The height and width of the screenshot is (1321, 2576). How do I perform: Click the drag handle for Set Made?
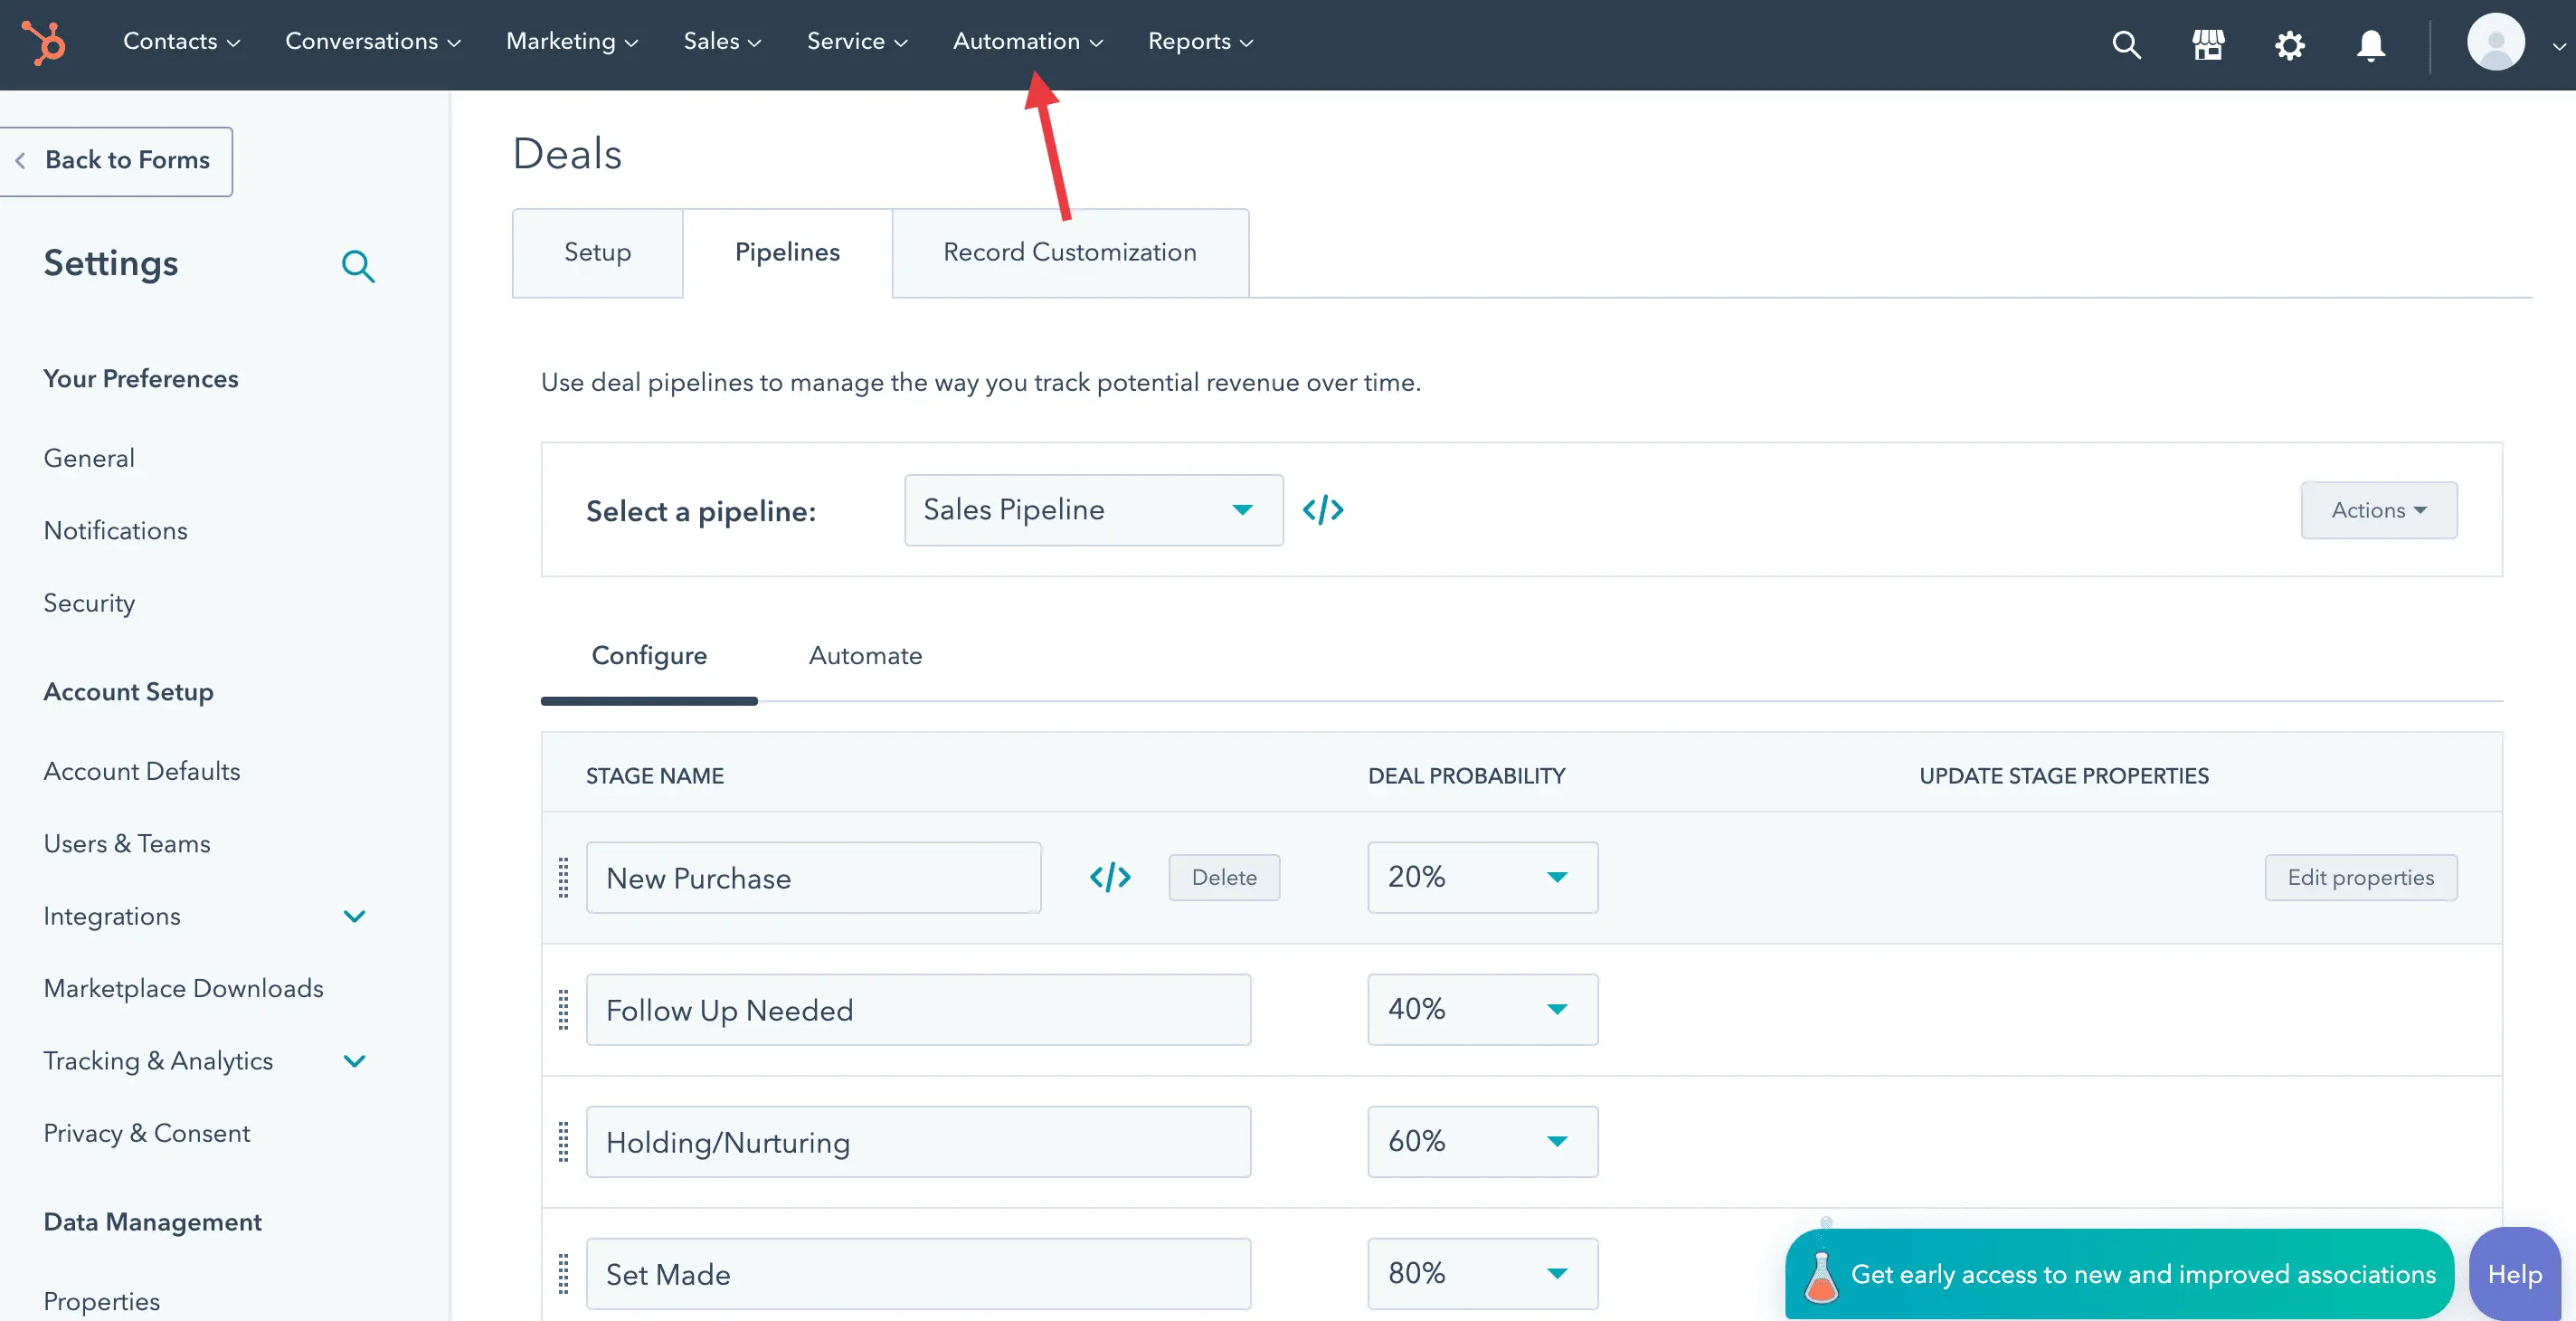[563, 1273]
